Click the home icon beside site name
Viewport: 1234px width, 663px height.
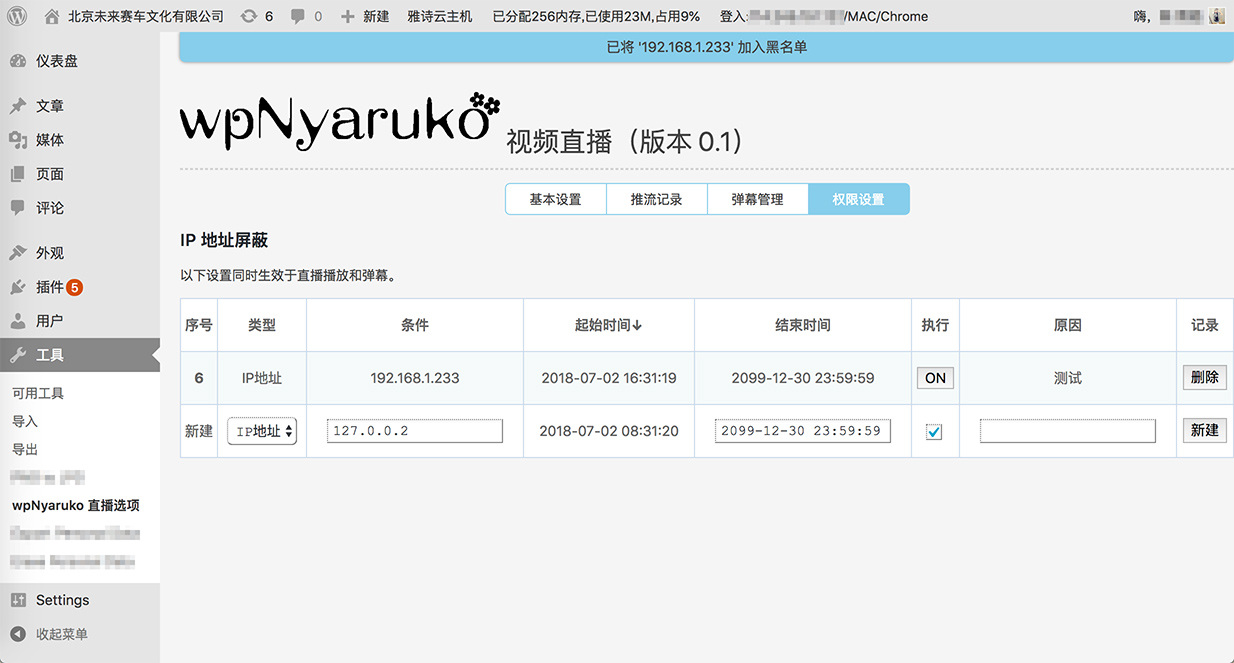(52, 16)
